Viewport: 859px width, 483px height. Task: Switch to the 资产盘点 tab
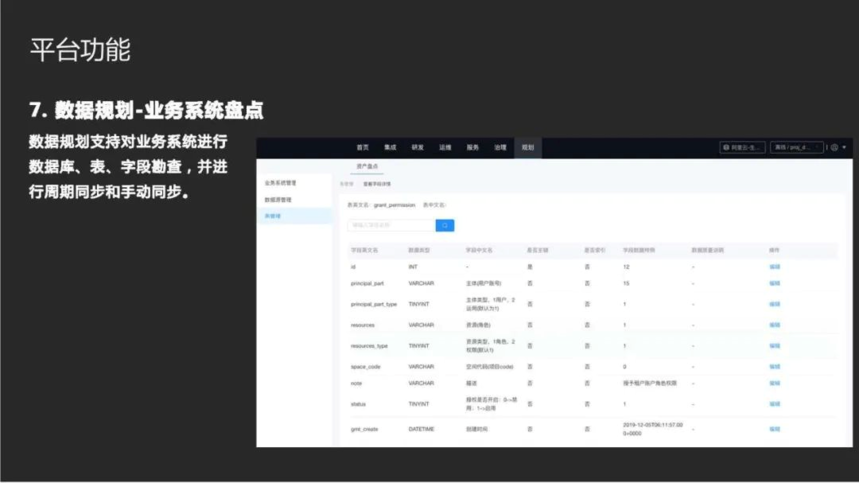click(367, 166)
